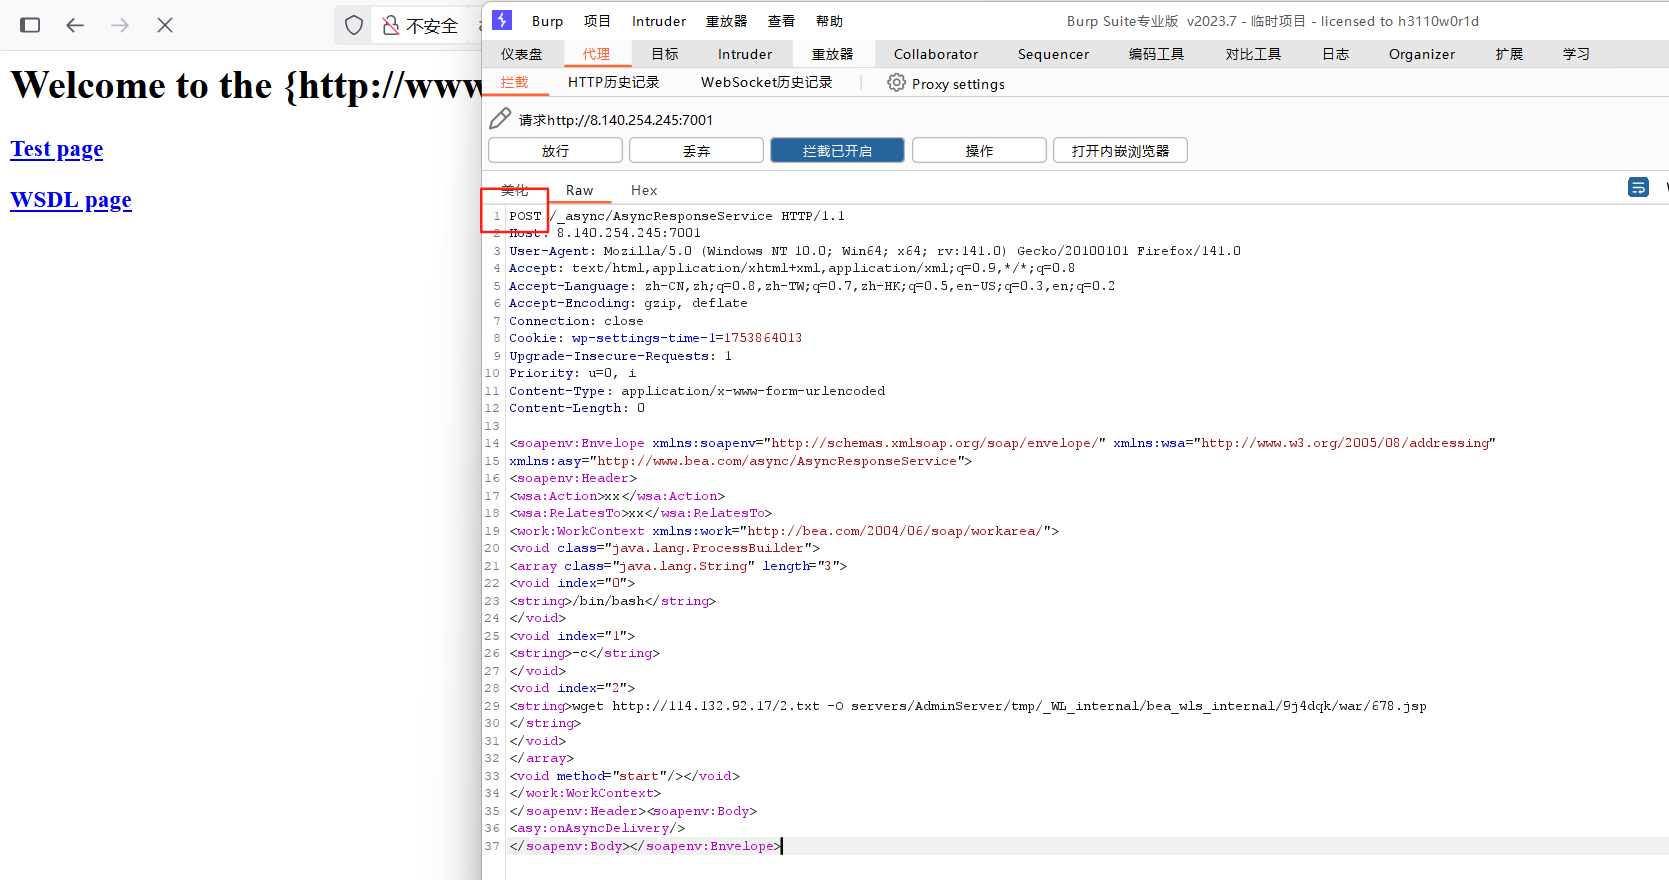The height and width of the screenshot is (880, 1669).
Task: Click the Host header value 8.140.254.245:7001
Action: pyautogui.click(x=629, y=233)
